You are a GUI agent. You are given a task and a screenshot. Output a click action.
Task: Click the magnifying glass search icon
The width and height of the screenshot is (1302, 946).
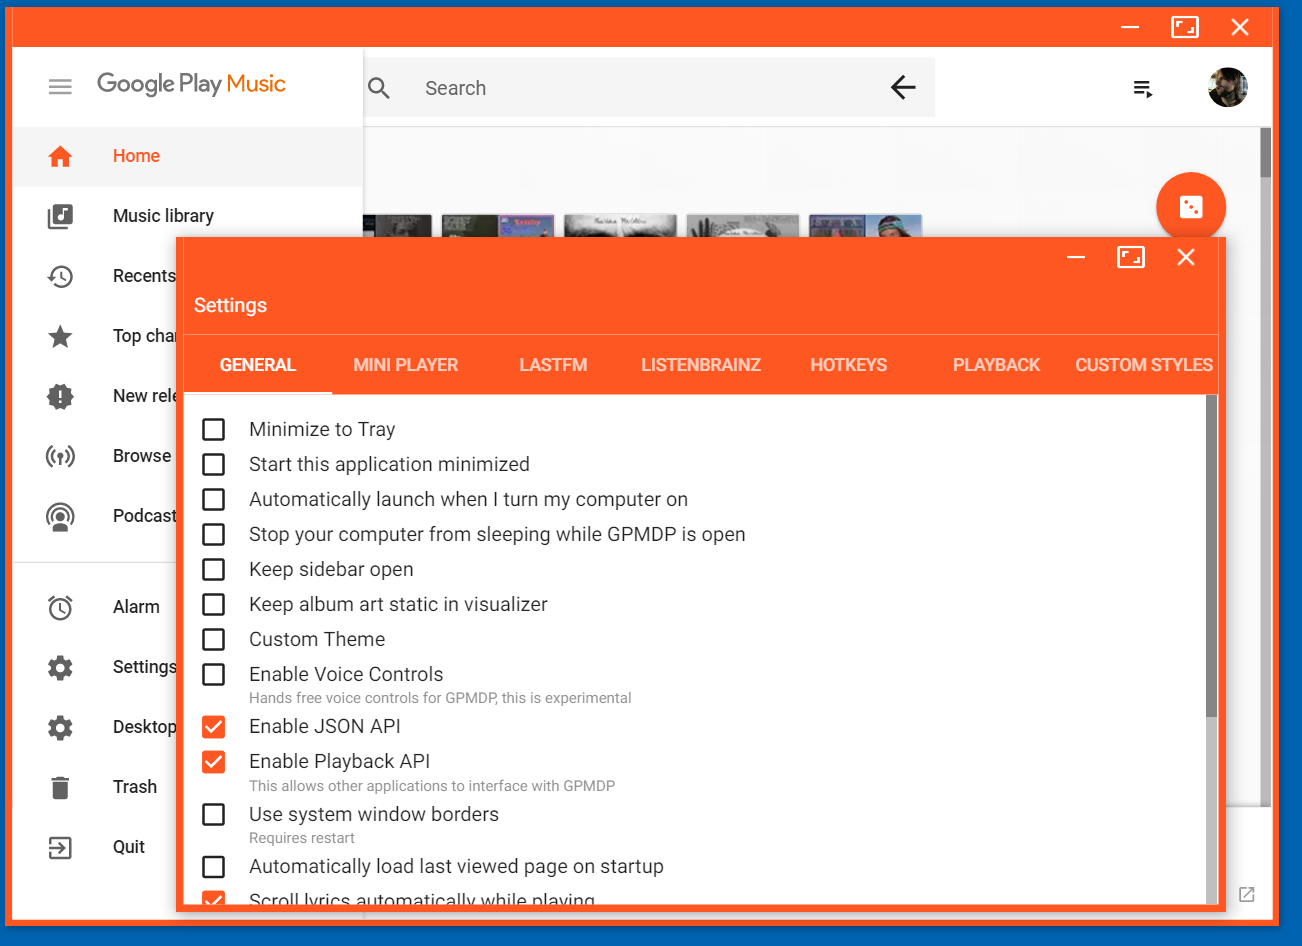click(379, 88)
